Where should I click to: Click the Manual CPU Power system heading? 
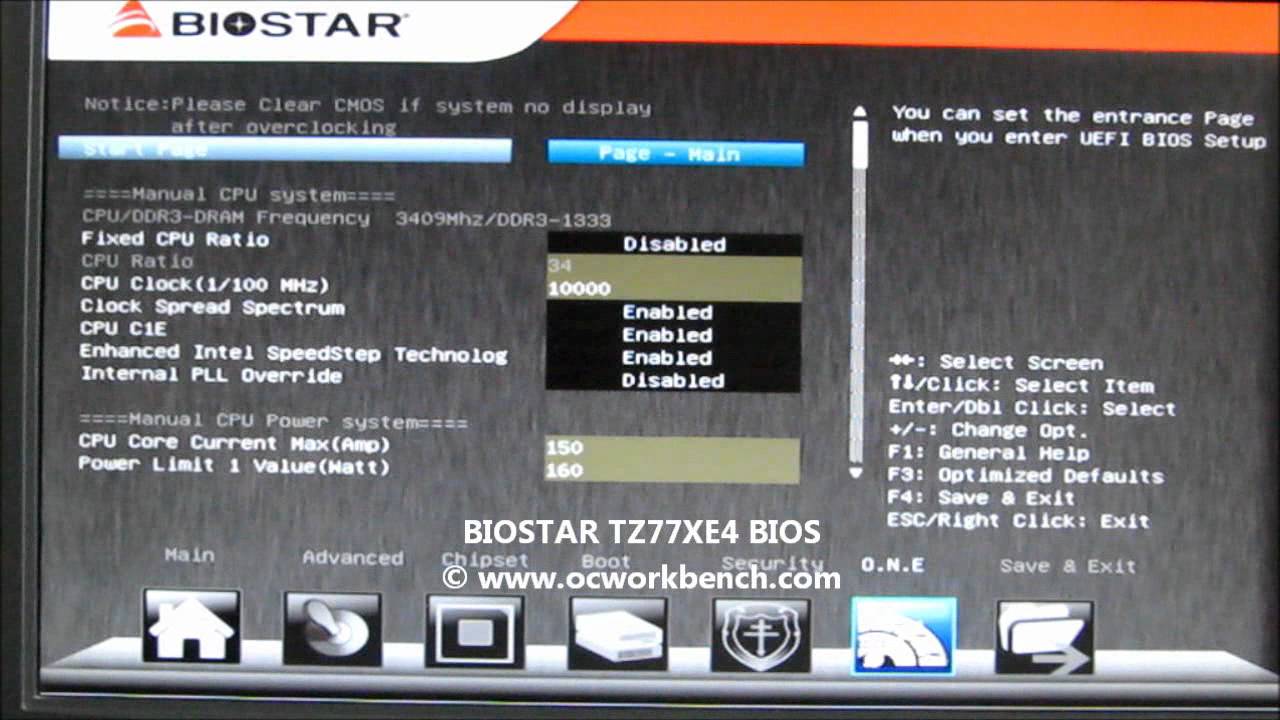coord(273,422)
